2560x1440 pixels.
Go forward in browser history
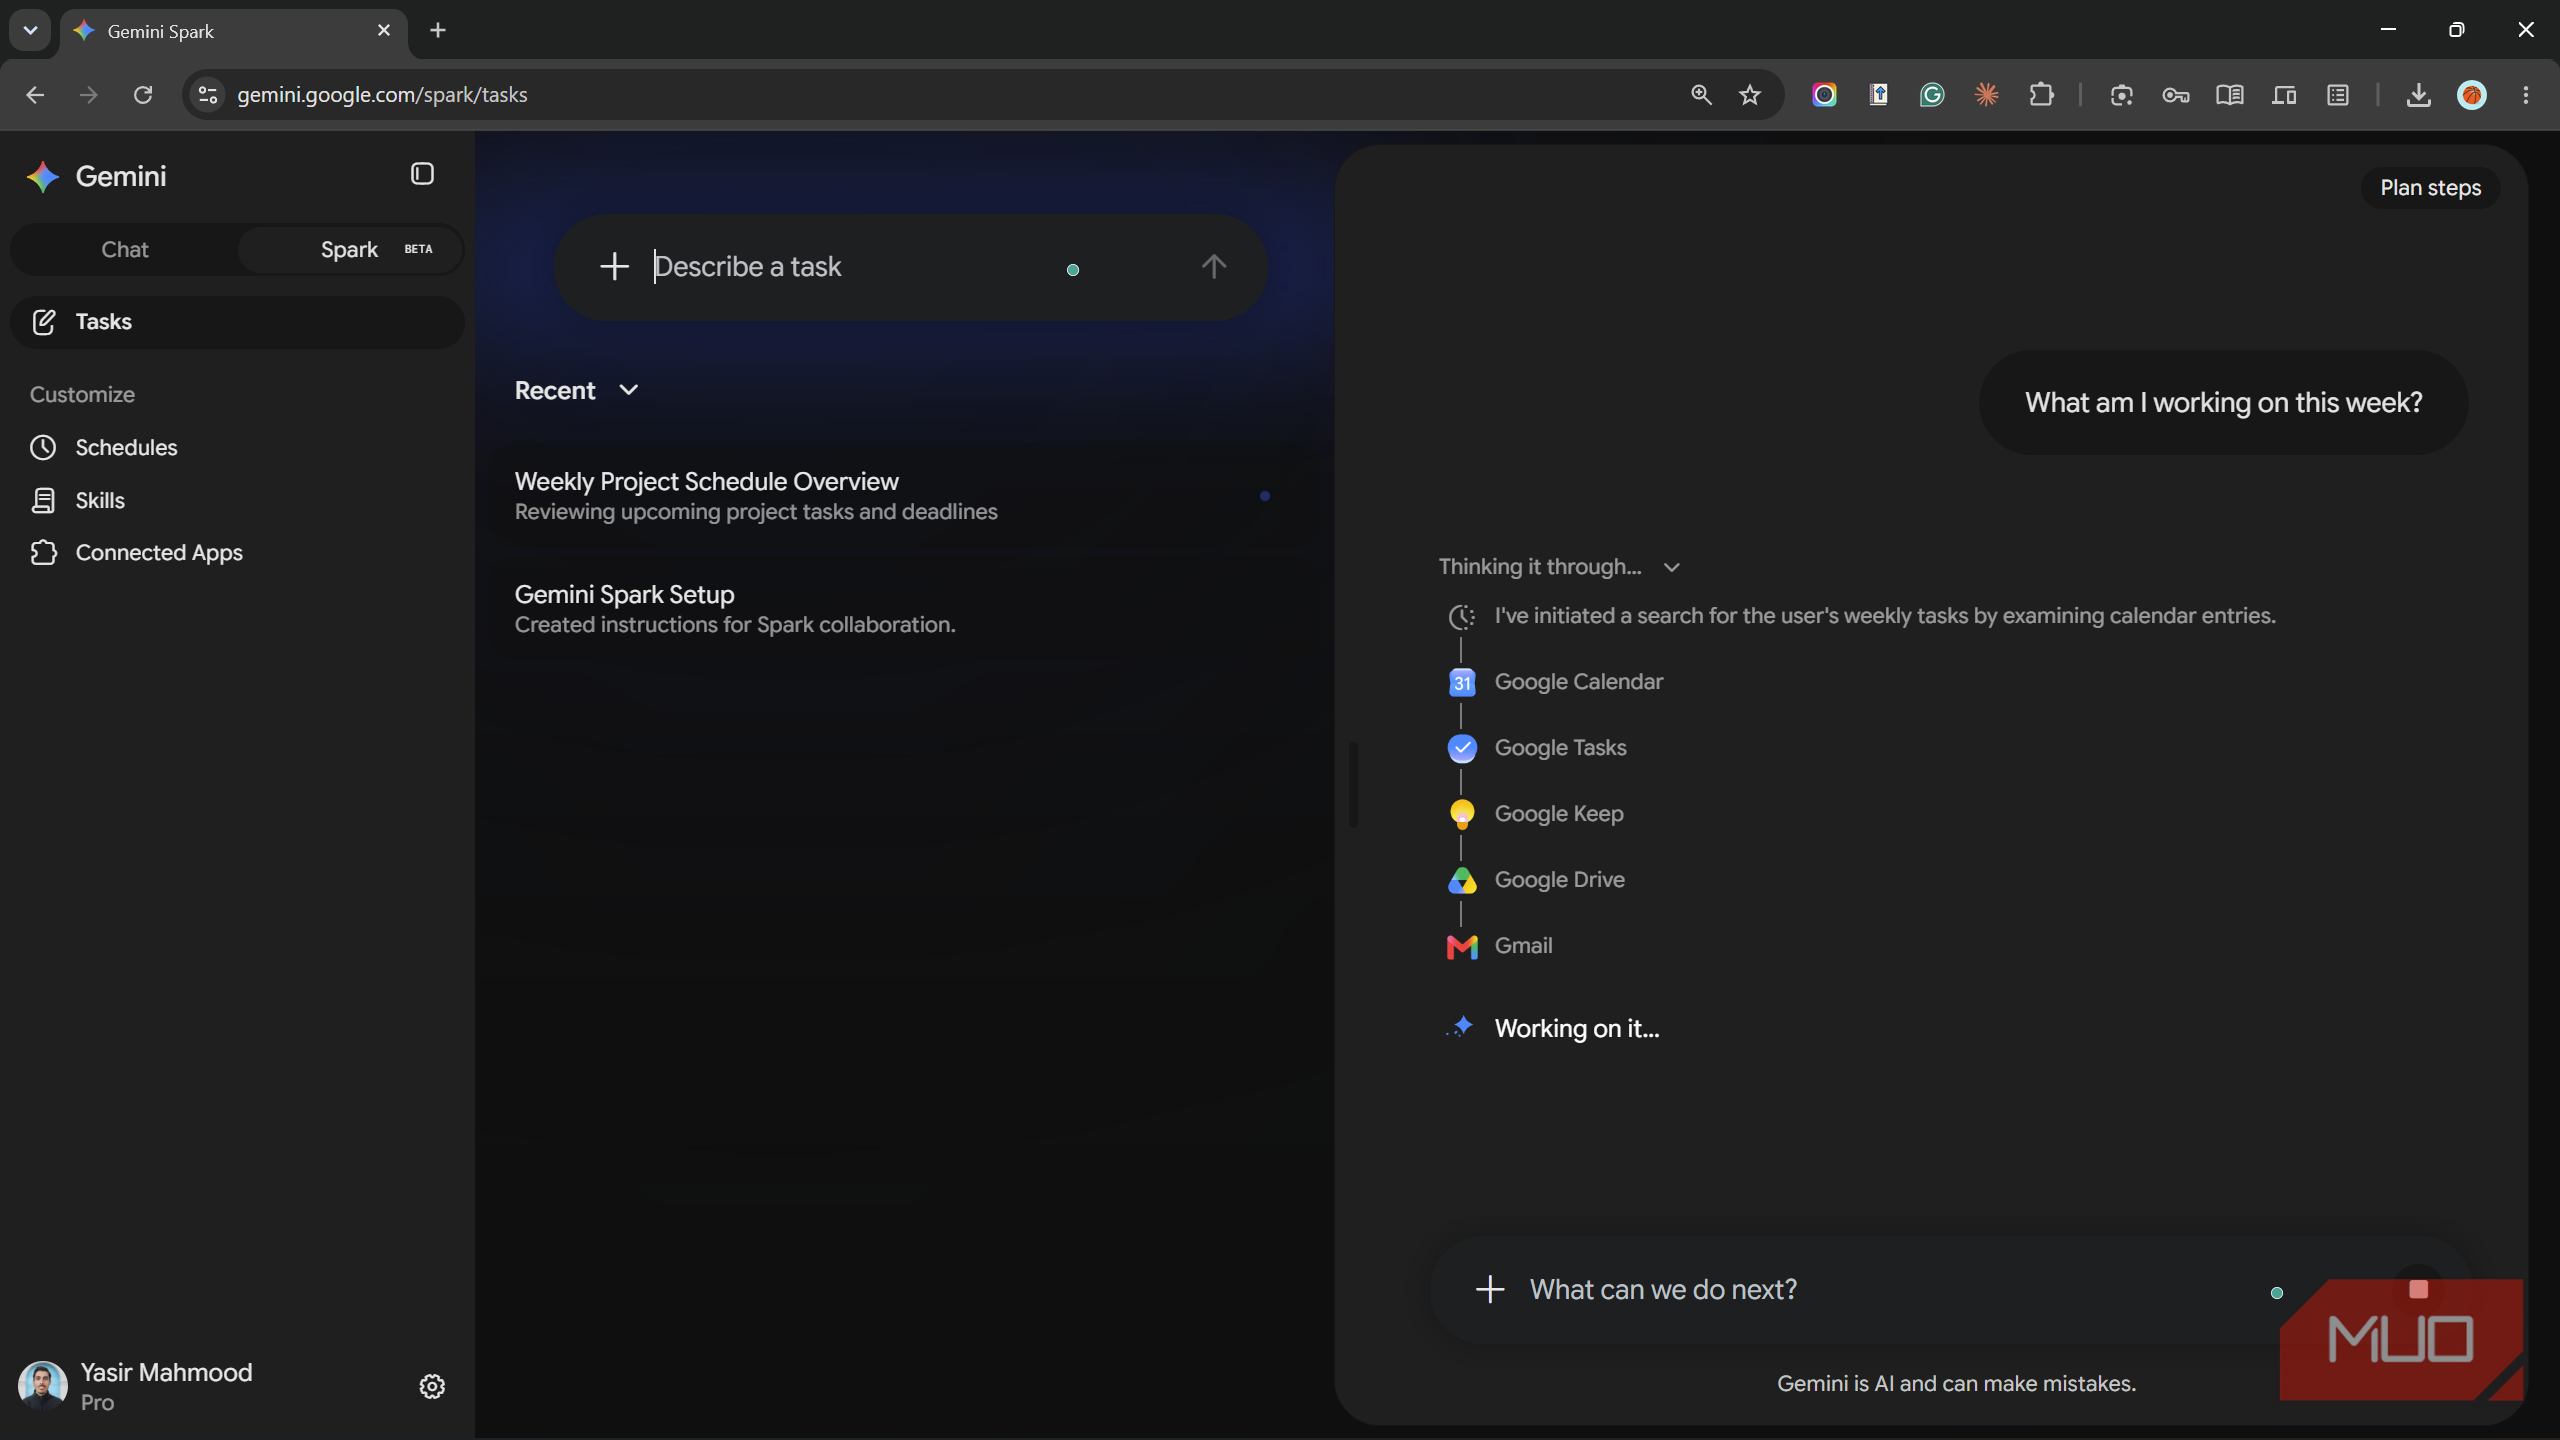tap(89, 95)
